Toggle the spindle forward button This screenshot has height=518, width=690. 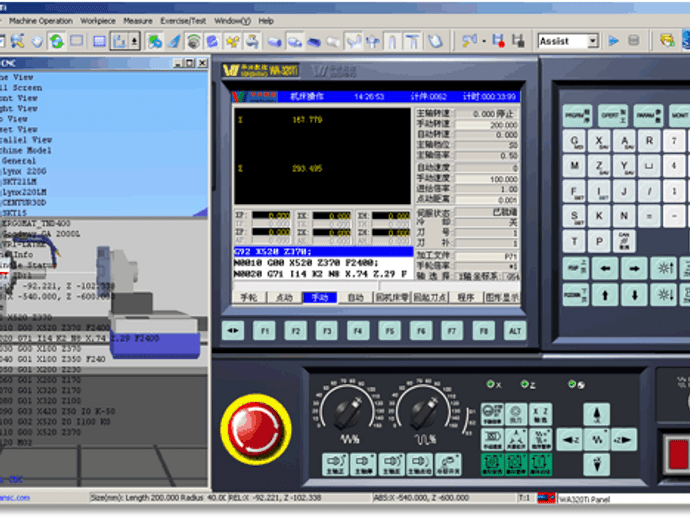coord(335,464)
